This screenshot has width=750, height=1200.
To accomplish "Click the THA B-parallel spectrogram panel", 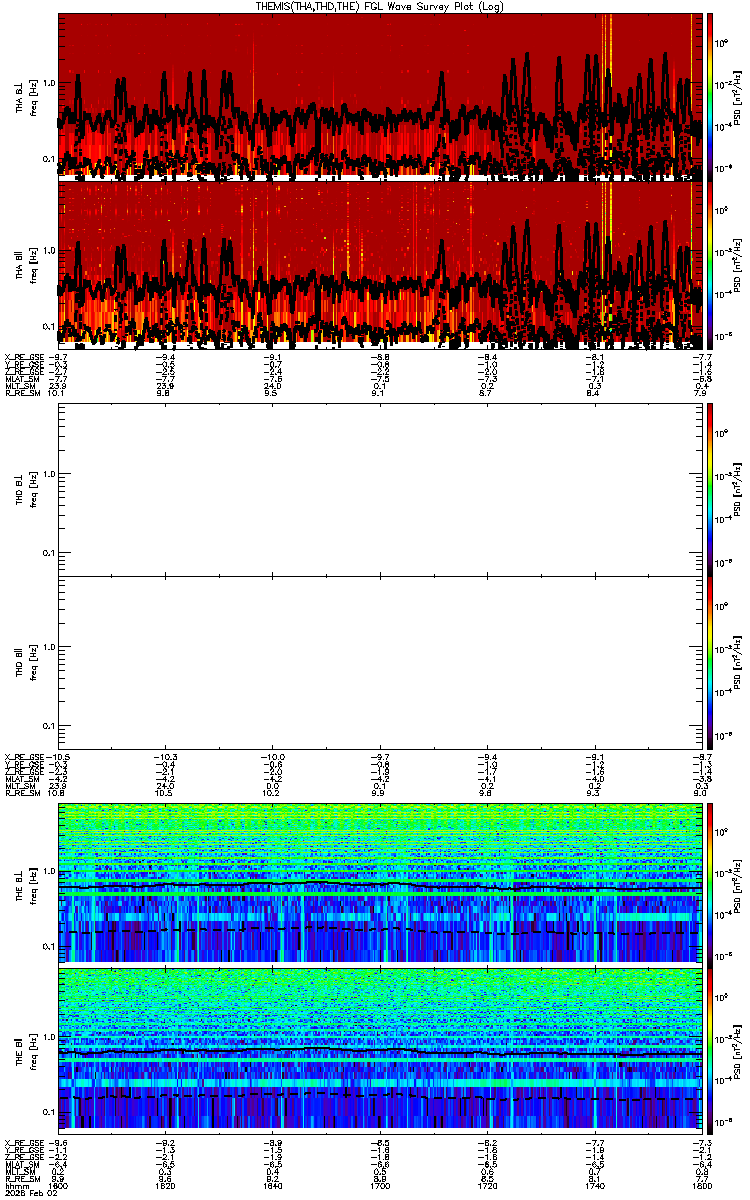I will coord(381,264).
